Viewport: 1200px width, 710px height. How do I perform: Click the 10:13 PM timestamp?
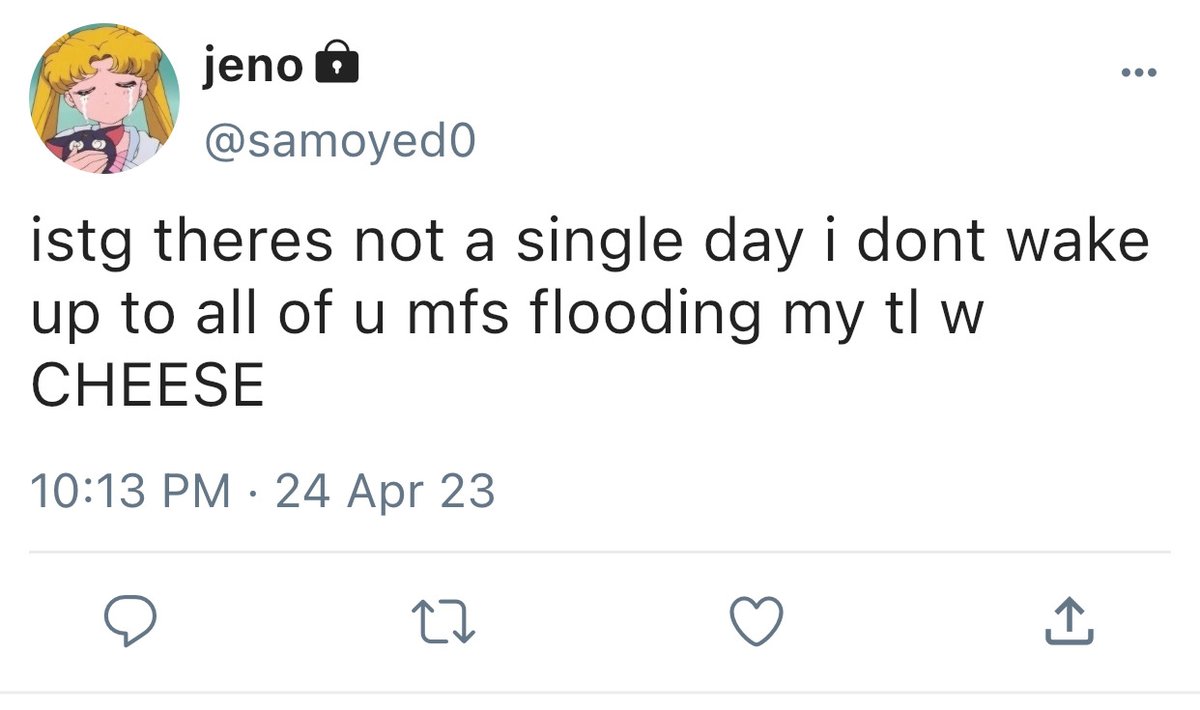131,491
